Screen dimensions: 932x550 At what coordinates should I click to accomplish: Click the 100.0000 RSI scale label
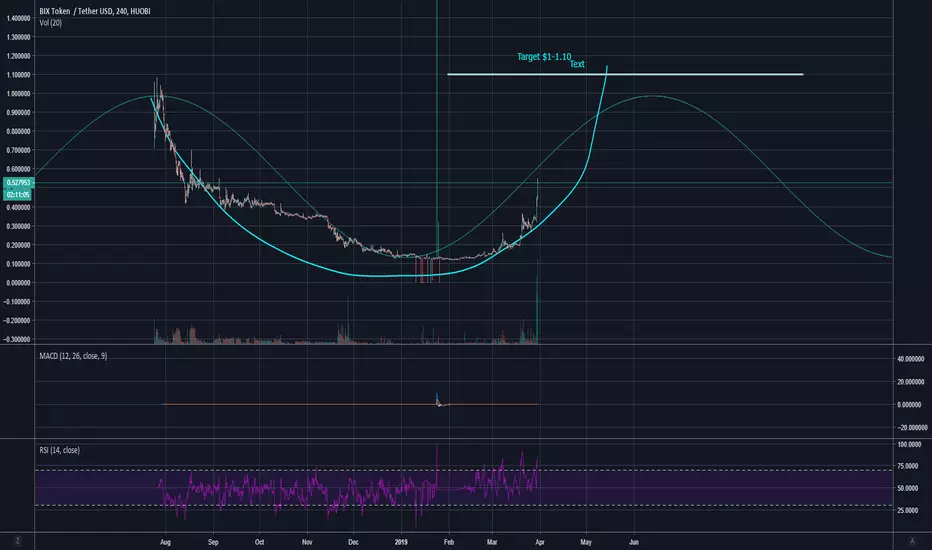tap(909, 444)
